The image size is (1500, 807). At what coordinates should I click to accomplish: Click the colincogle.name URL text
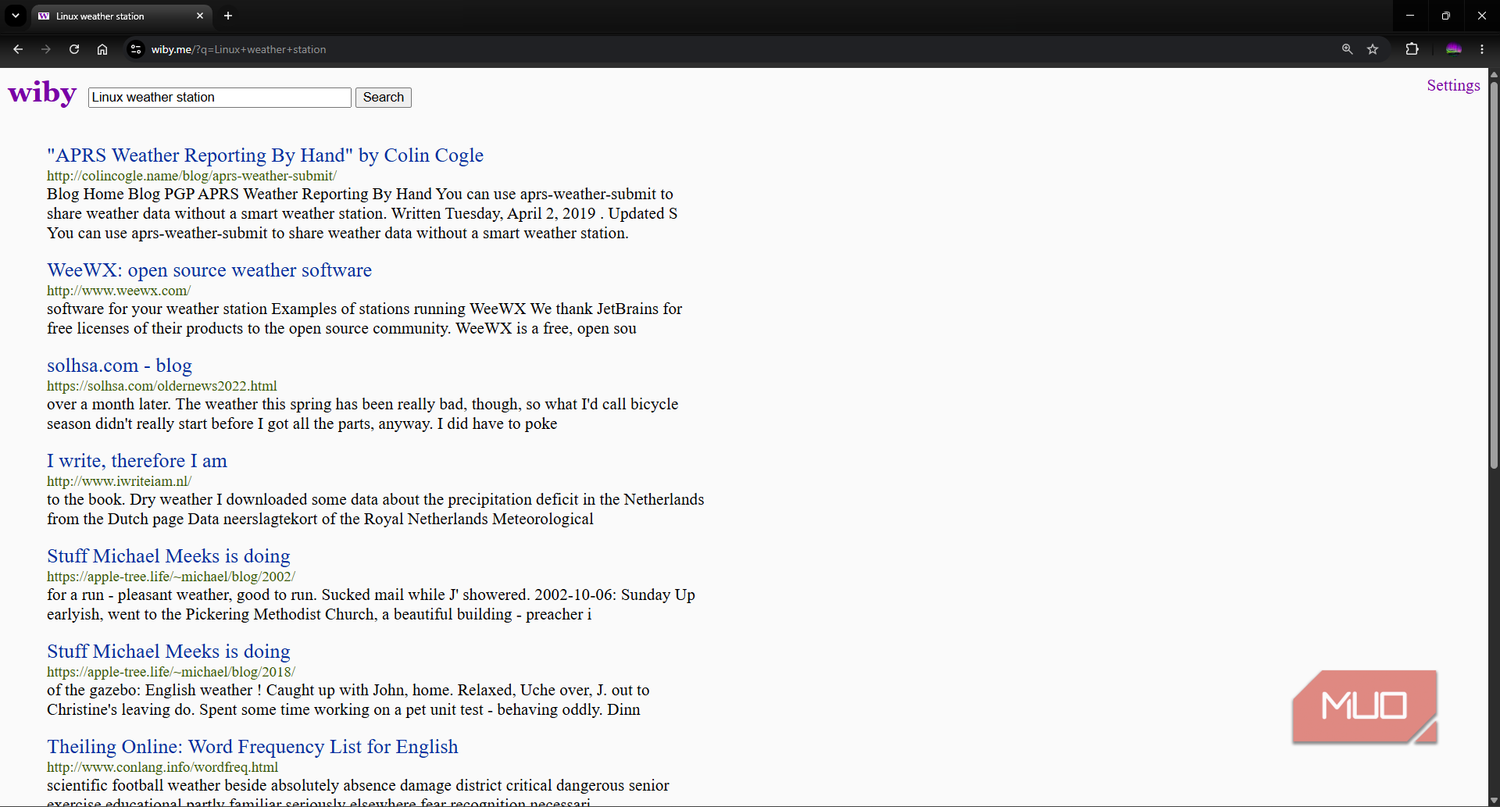pyautogui.click(x=192, y=175)
